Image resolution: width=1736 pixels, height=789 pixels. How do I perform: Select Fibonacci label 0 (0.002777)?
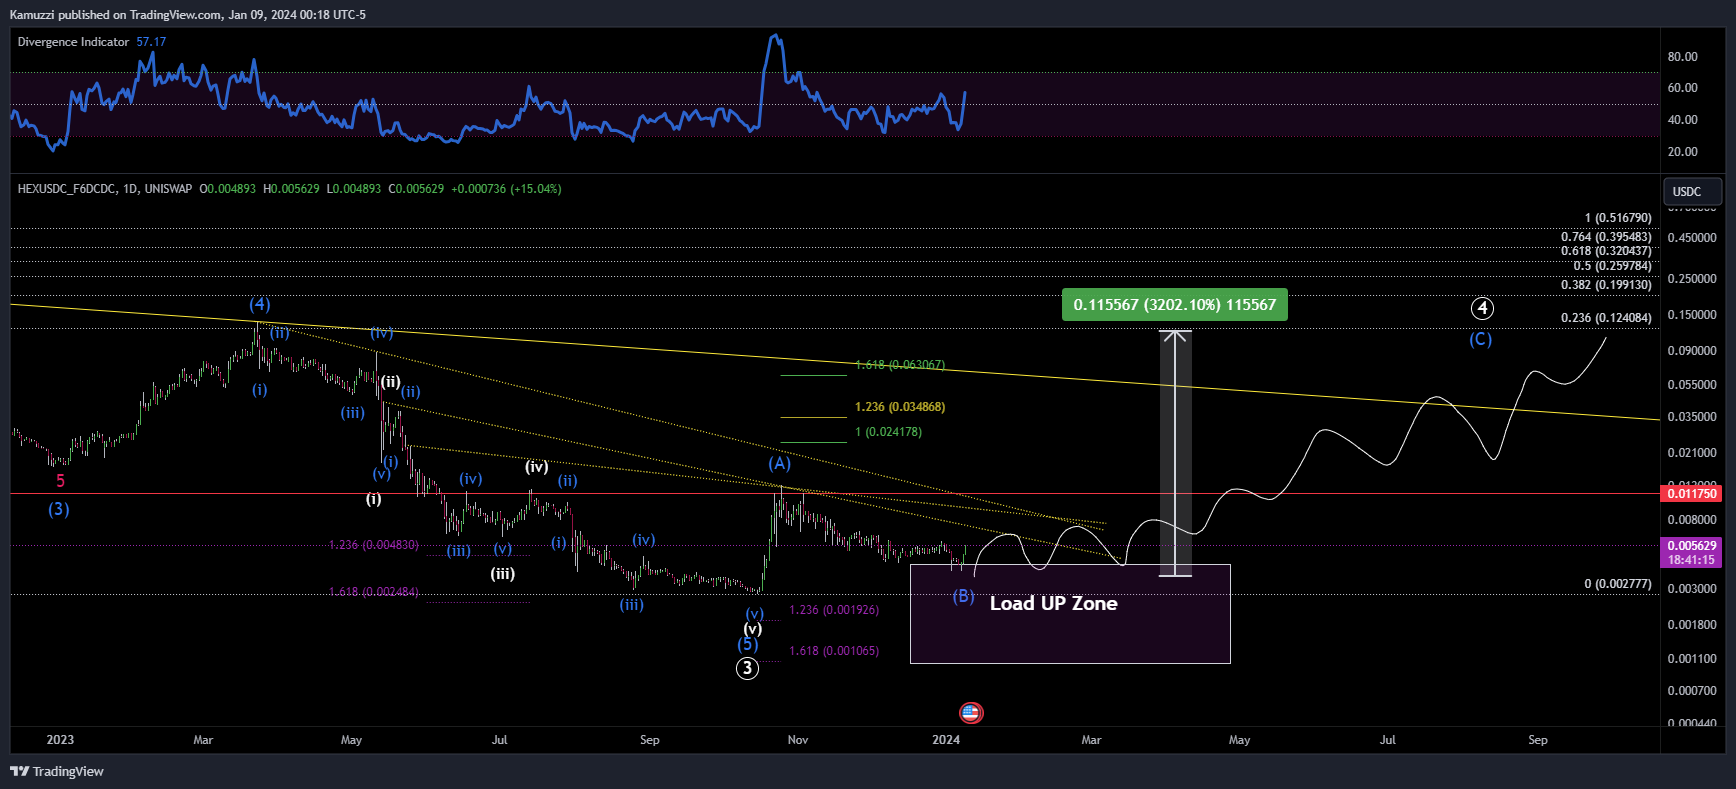1618,584
